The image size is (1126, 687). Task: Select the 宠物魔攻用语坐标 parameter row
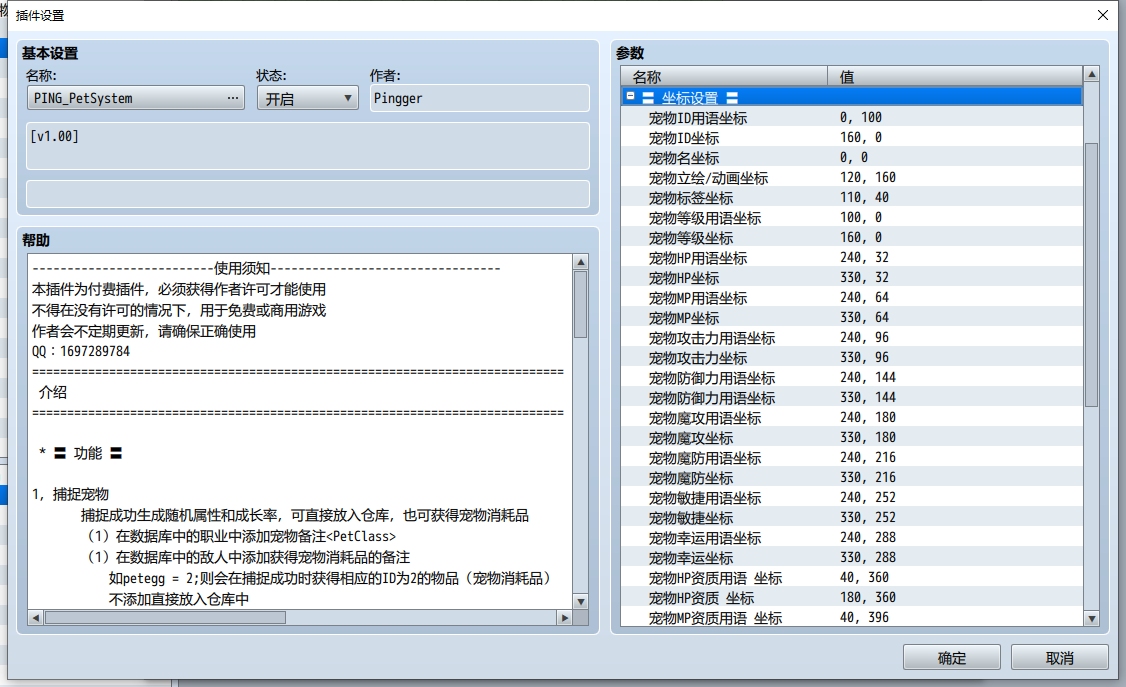852,419
